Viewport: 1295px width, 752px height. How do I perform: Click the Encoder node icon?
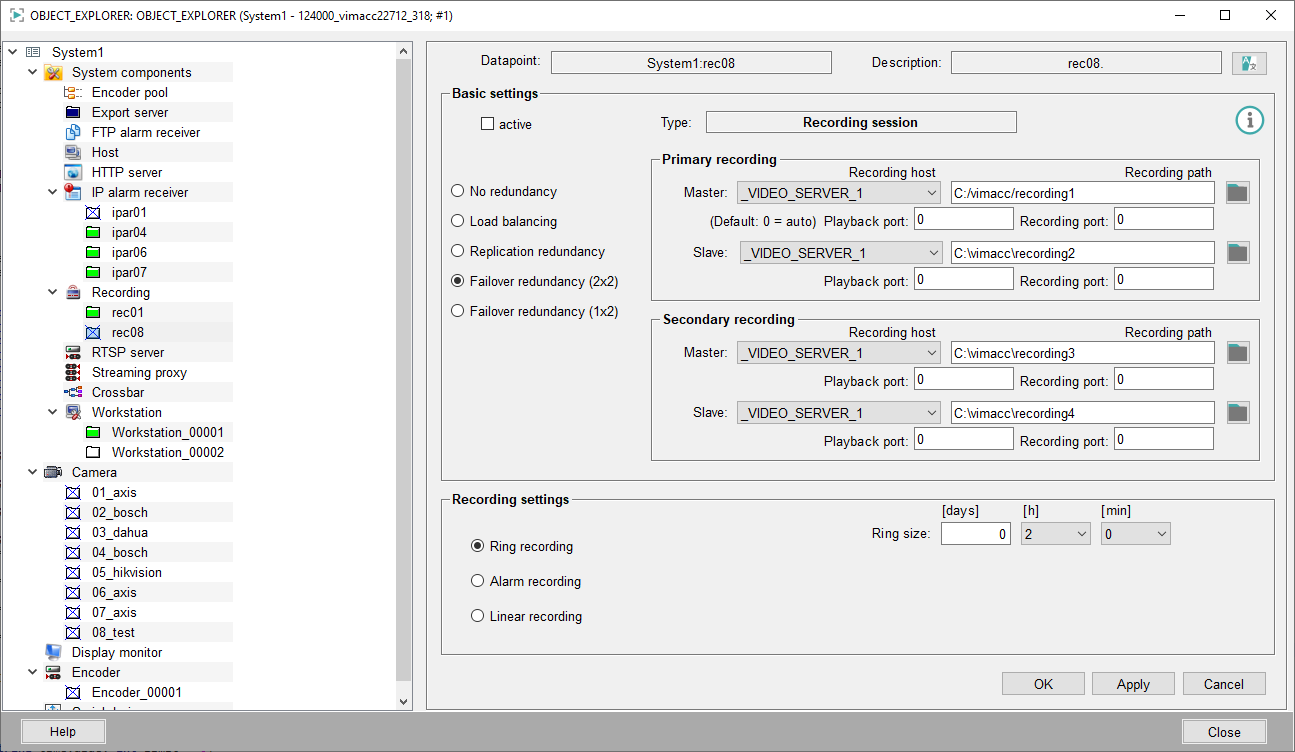53,672
